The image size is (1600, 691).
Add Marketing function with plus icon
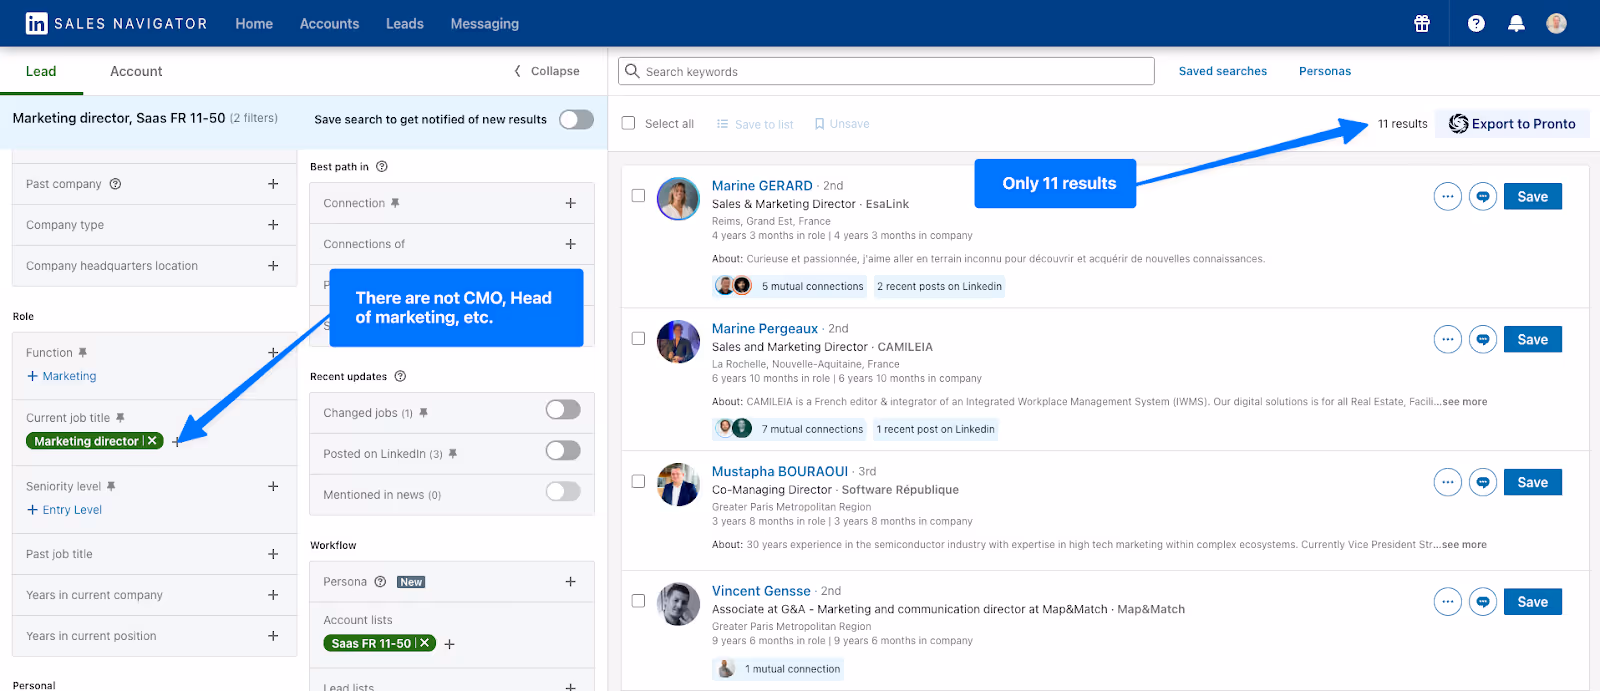tap(61, 376)
